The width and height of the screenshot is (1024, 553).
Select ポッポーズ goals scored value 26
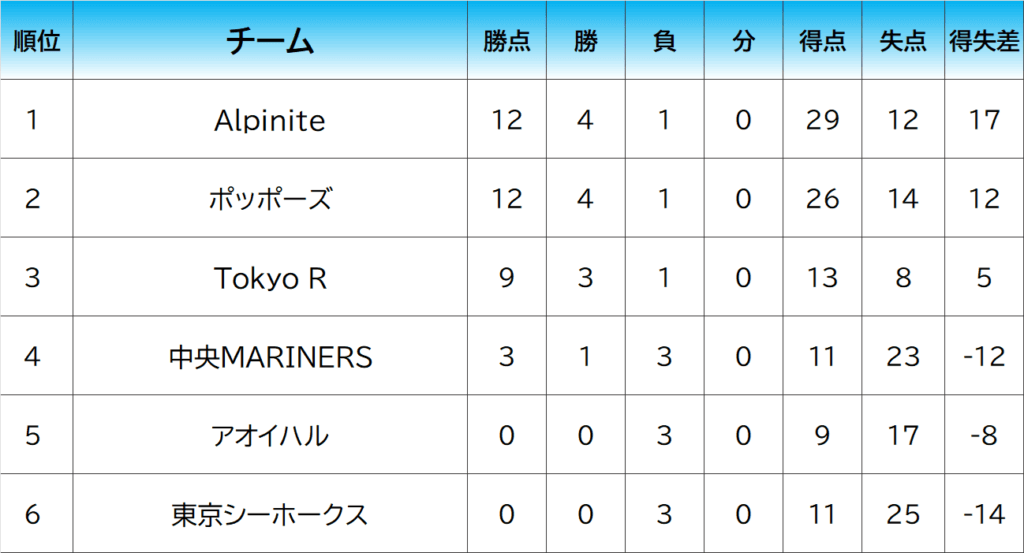click(x=822, y=199)
